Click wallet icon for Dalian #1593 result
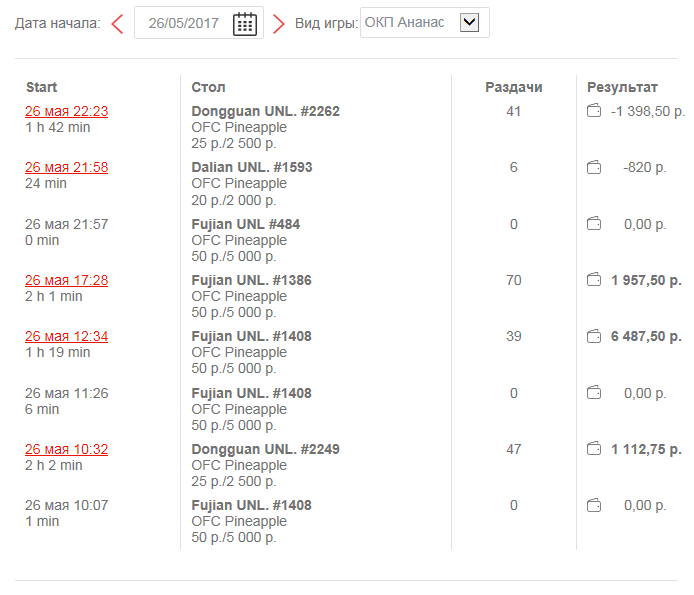This screenshot has width=694, height=595. click(x=593, y=167)
